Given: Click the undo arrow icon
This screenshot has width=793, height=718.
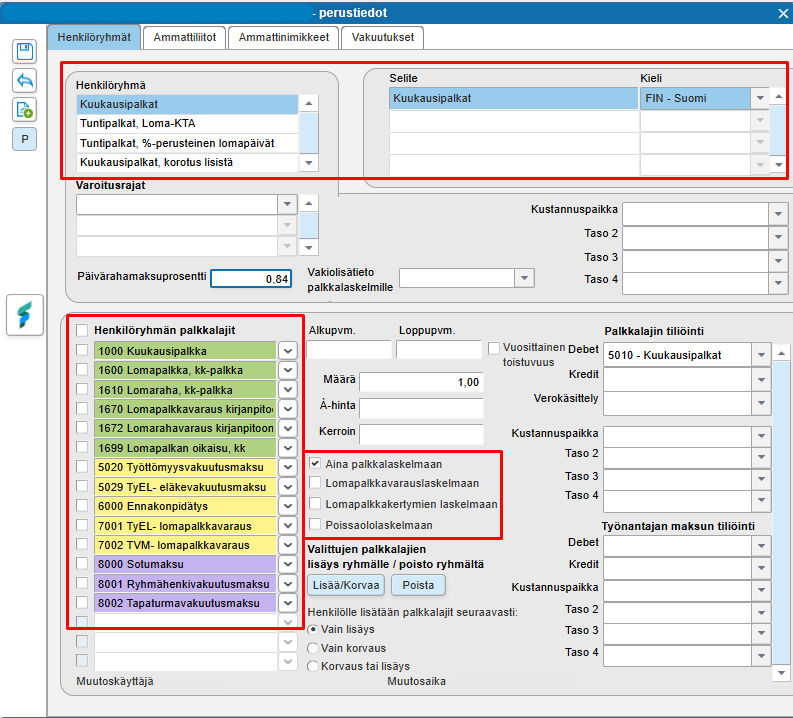Looking at the screenshot, I should pyautogui.click(x=24, y=80).
